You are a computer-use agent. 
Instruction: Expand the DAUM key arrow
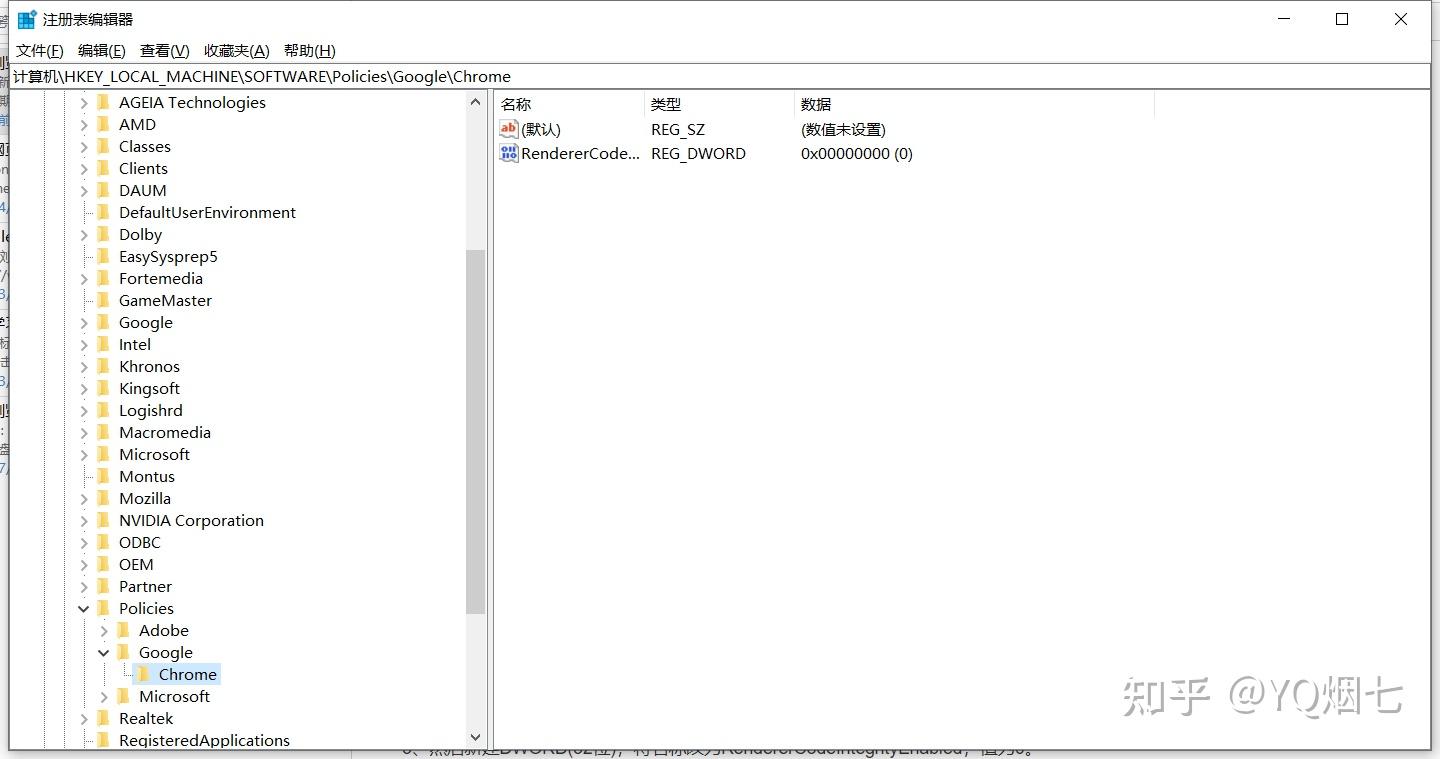point(84,191)
